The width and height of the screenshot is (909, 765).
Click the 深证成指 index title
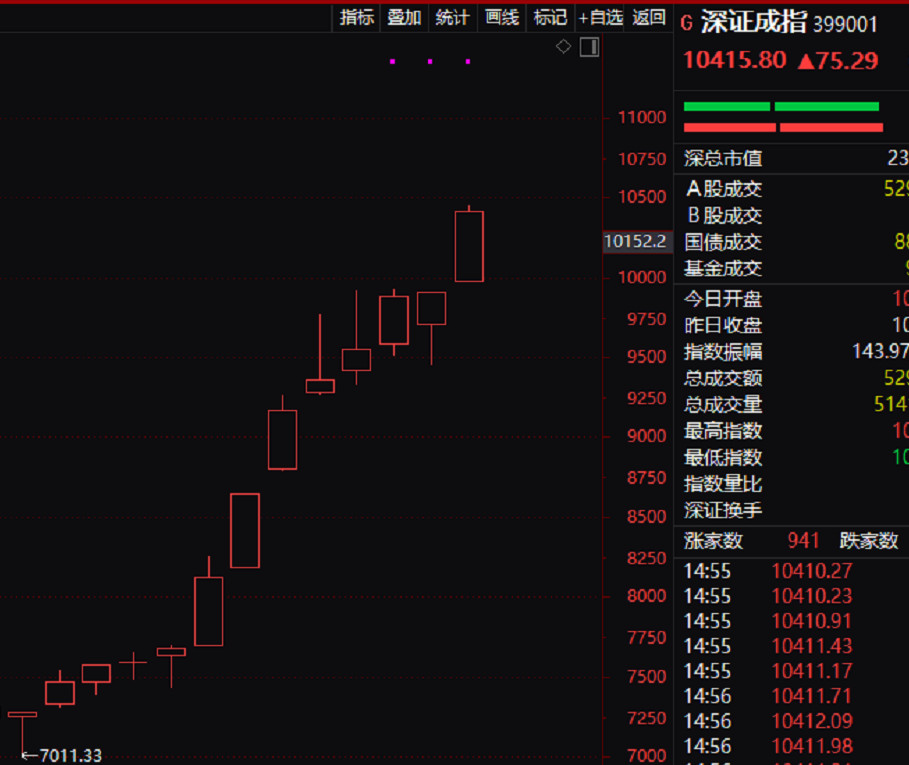(753, 23)
